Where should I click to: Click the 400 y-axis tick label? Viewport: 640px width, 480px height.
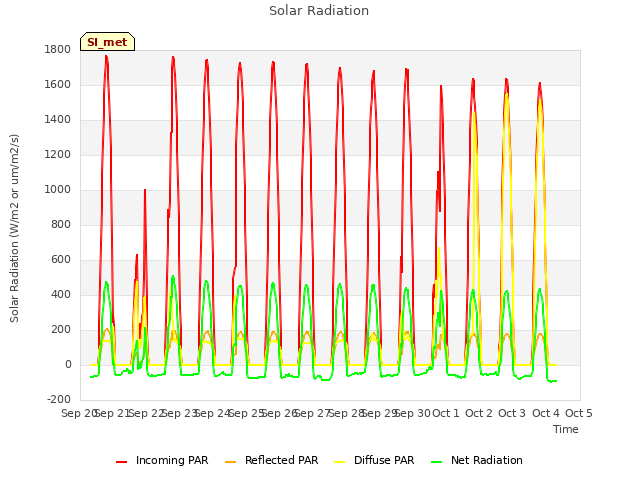(61, 295)
